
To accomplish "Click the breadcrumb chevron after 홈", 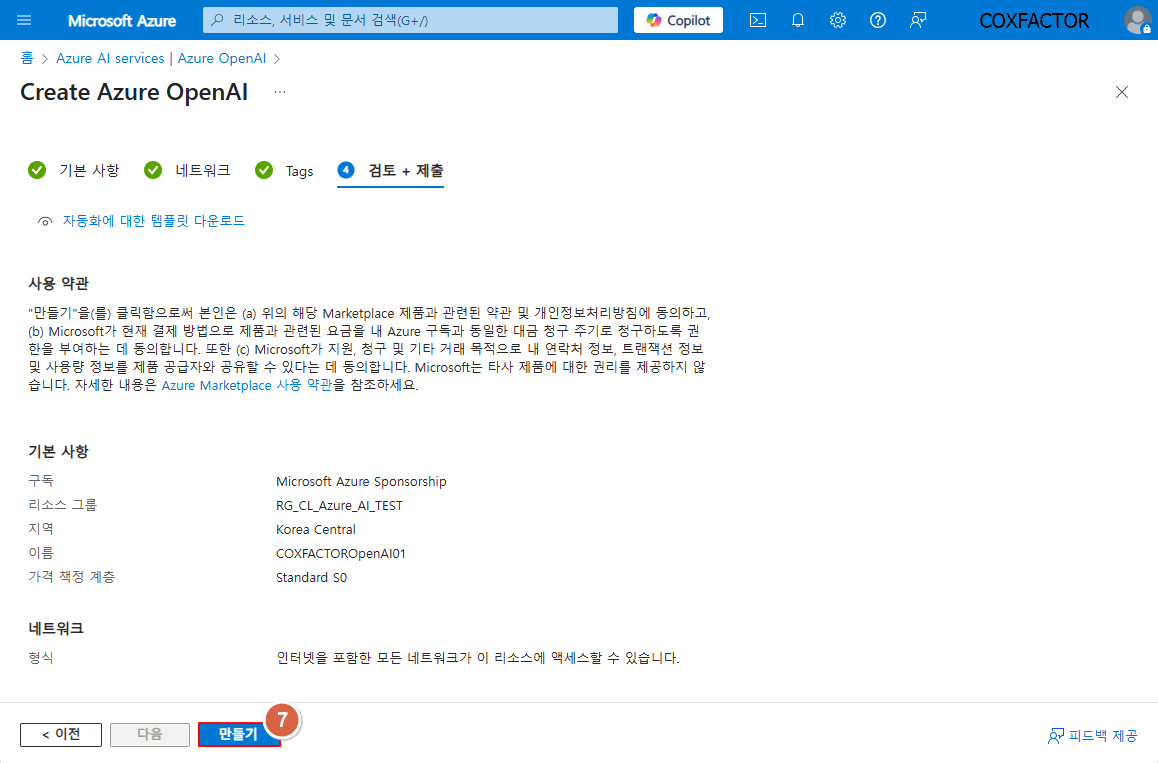I will pos(44,59).
